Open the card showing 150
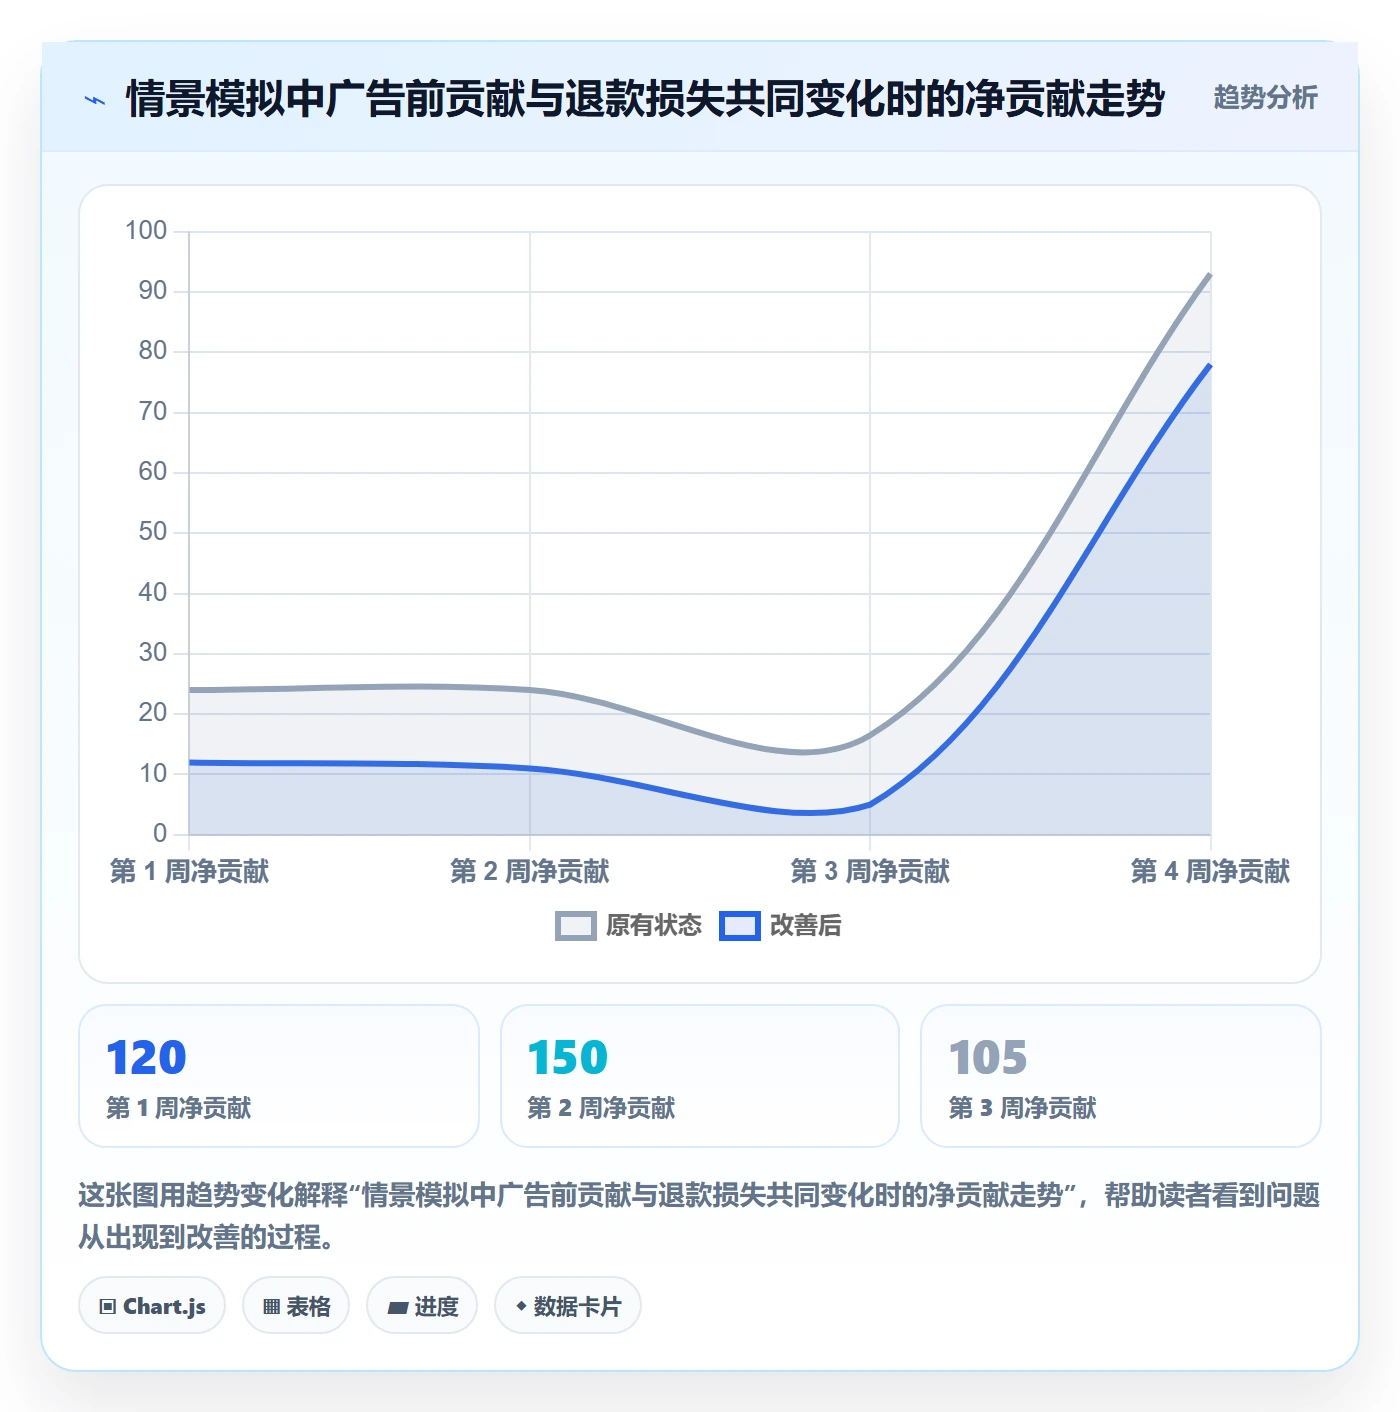This screenshot has width=1400, height=1412. coord(700,1076)
